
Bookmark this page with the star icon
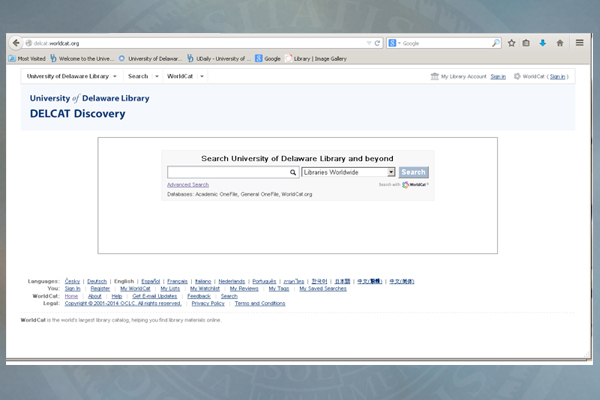pos(511,43)
